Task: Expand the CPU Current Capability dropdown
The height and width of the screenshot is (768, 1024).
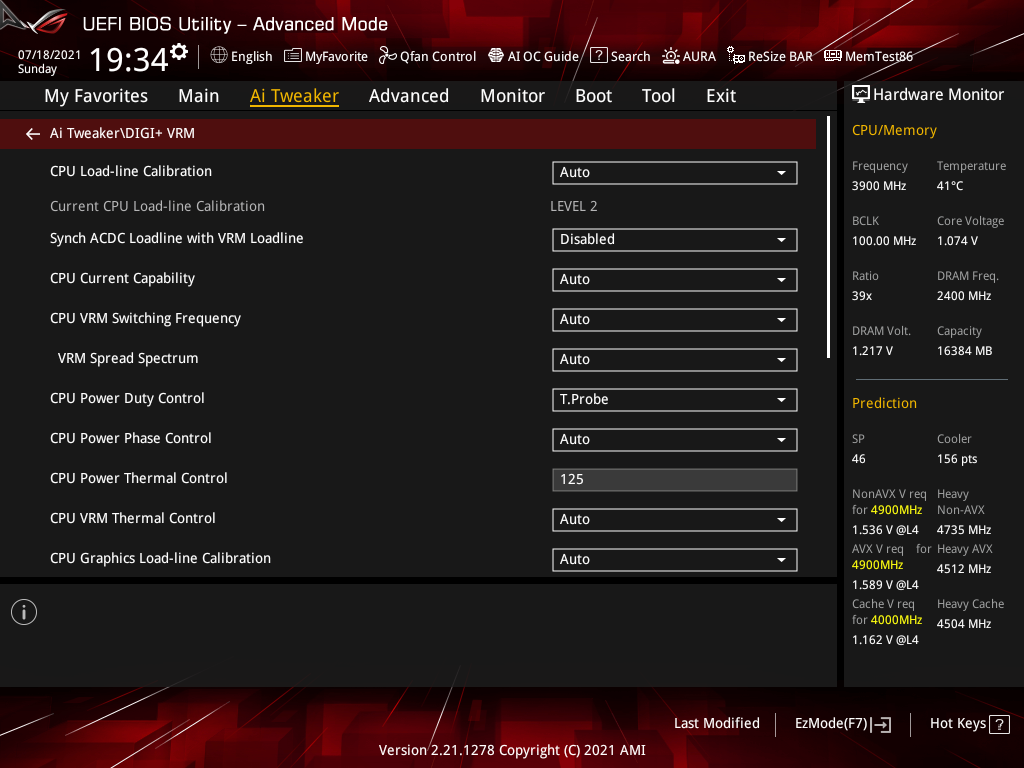Action: point(674,279)
